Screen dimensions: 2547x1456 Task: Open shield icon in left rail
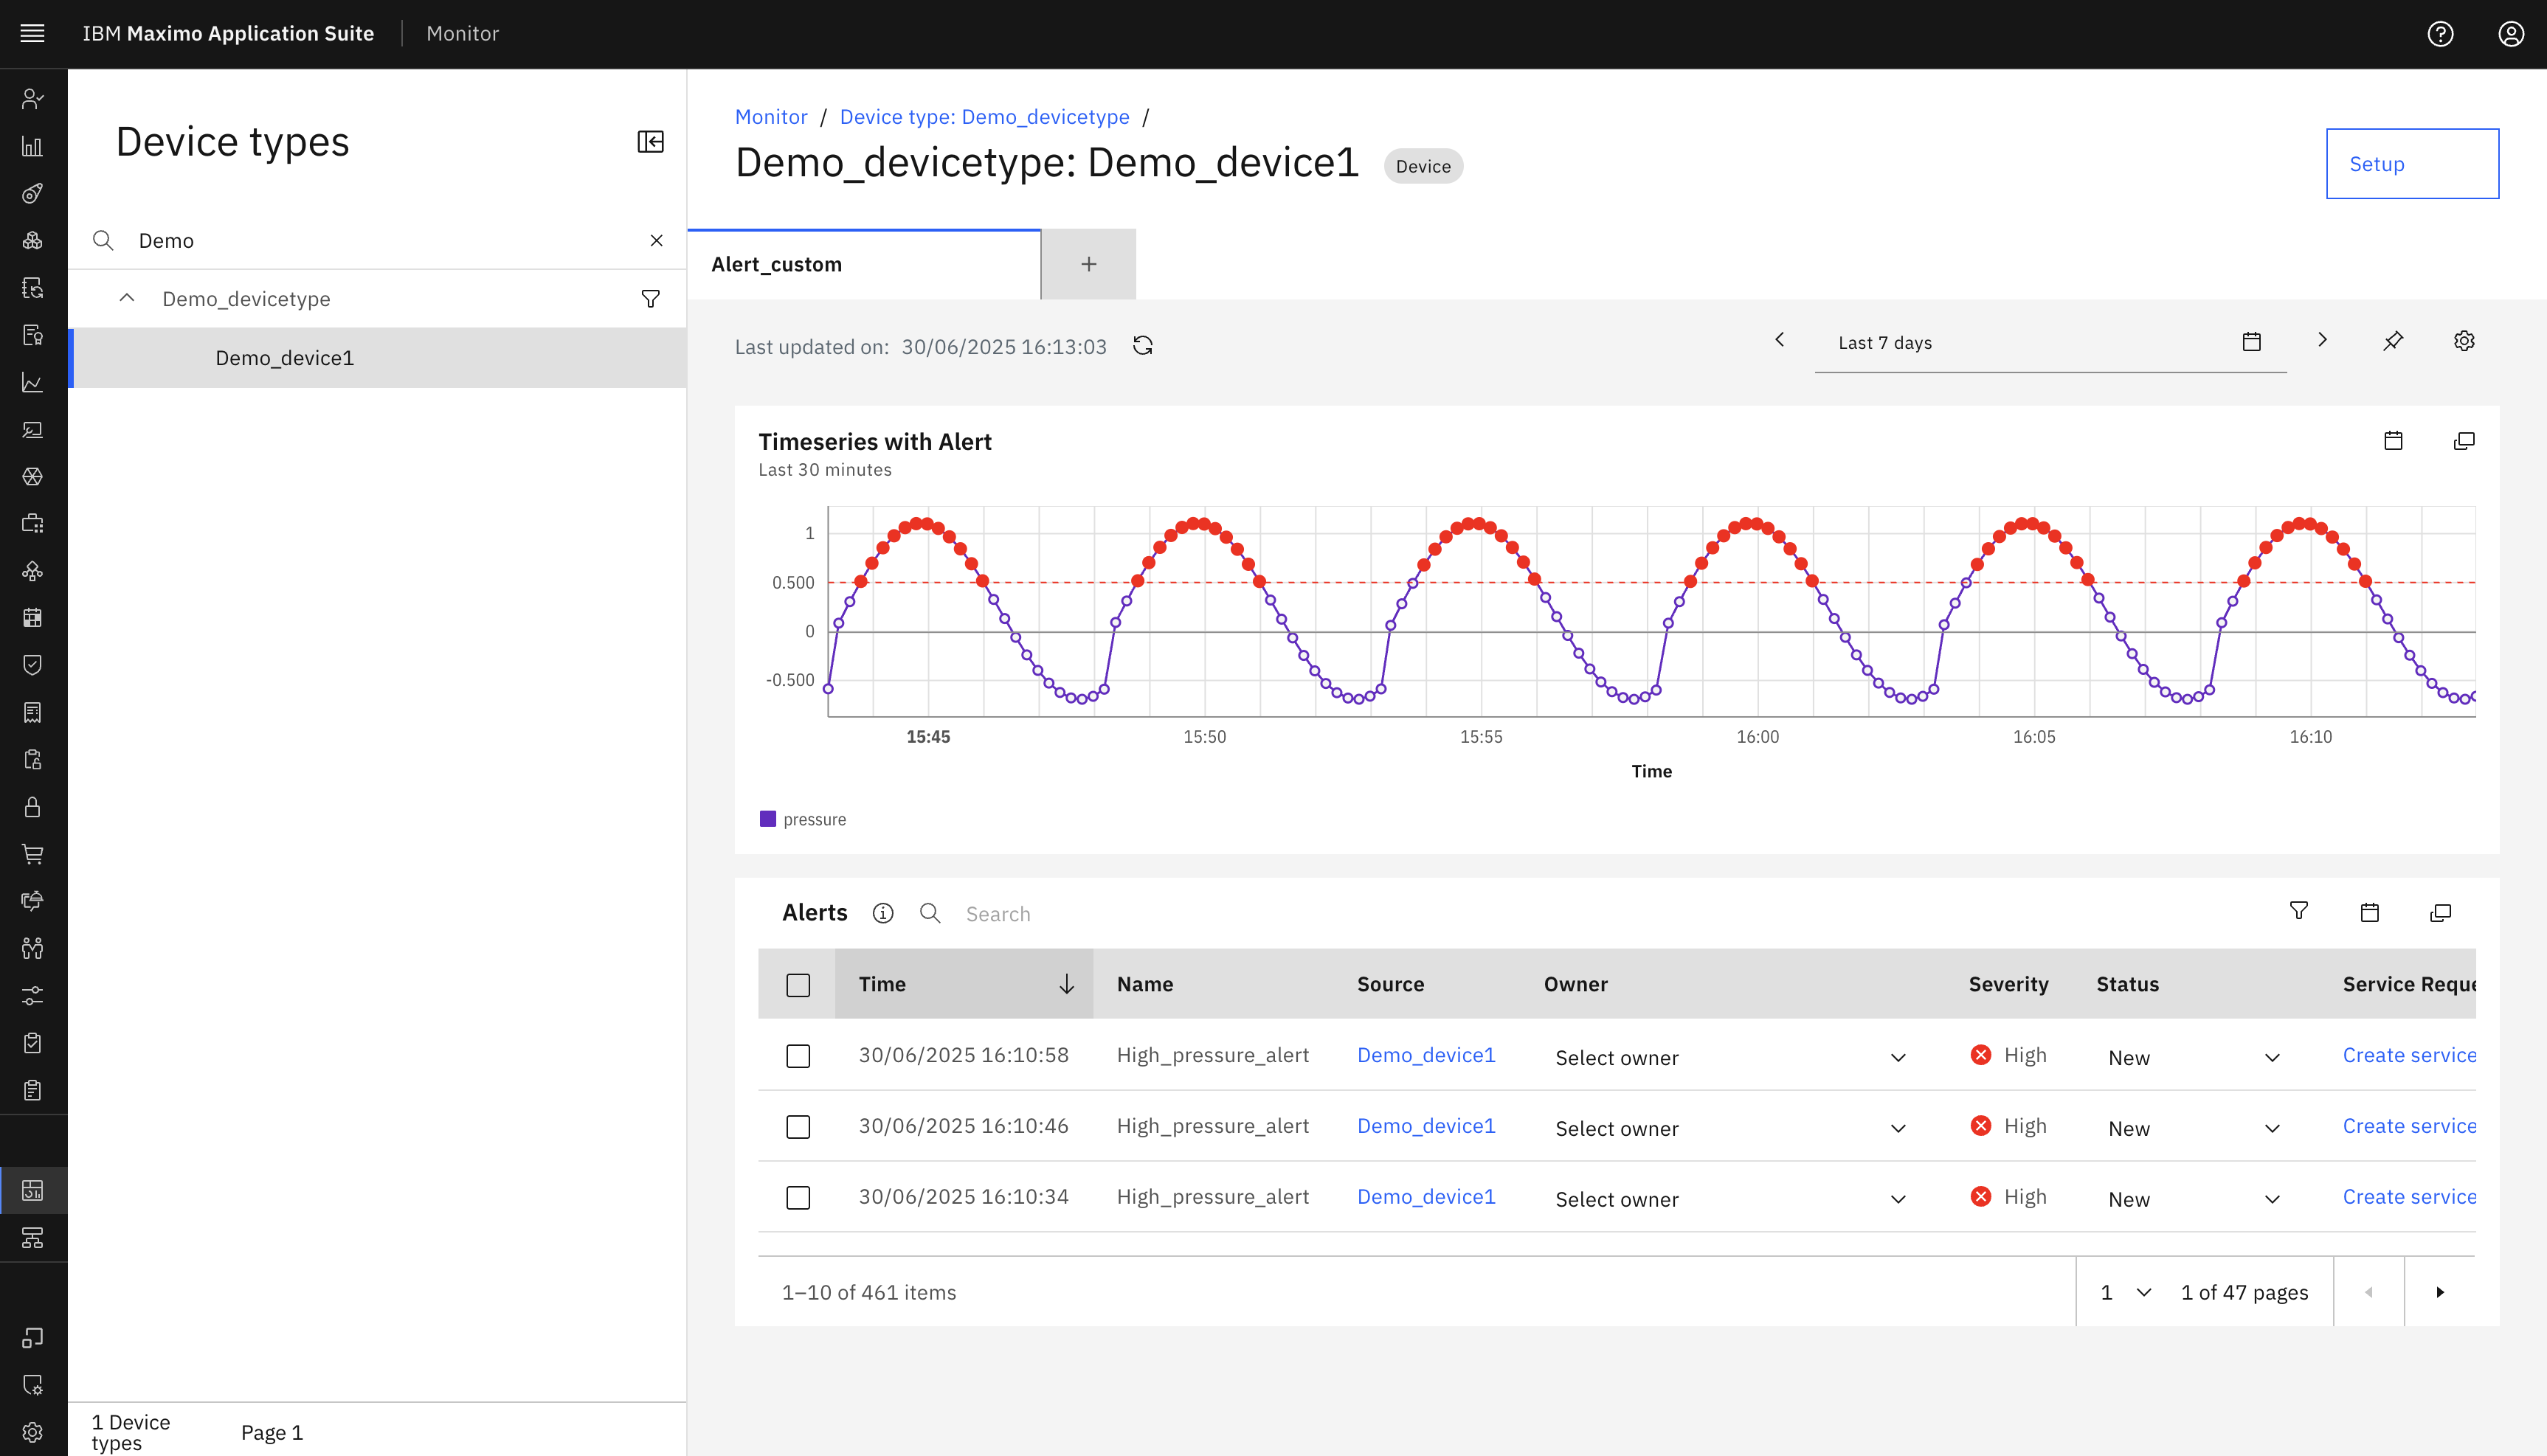click(x=33, y=665)
